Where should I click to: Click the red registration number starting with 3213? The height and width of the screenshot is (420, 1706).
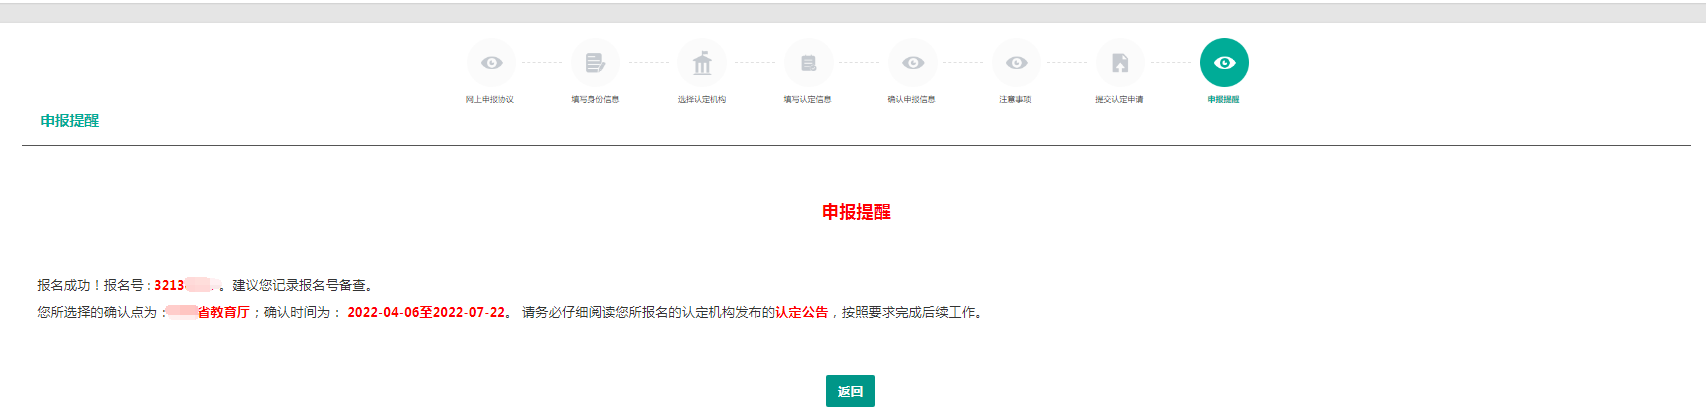[x=185, y=286]
